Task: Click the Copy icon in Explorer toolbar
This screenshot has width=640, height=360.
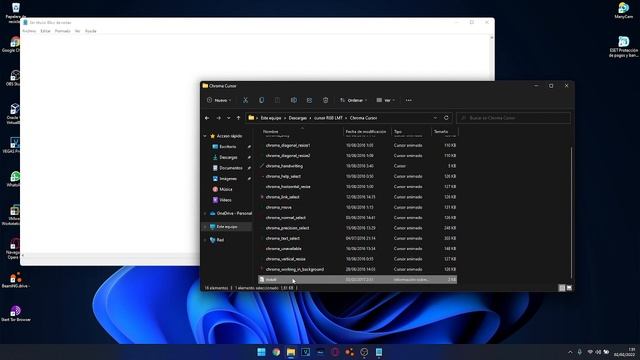Action: 261,100
